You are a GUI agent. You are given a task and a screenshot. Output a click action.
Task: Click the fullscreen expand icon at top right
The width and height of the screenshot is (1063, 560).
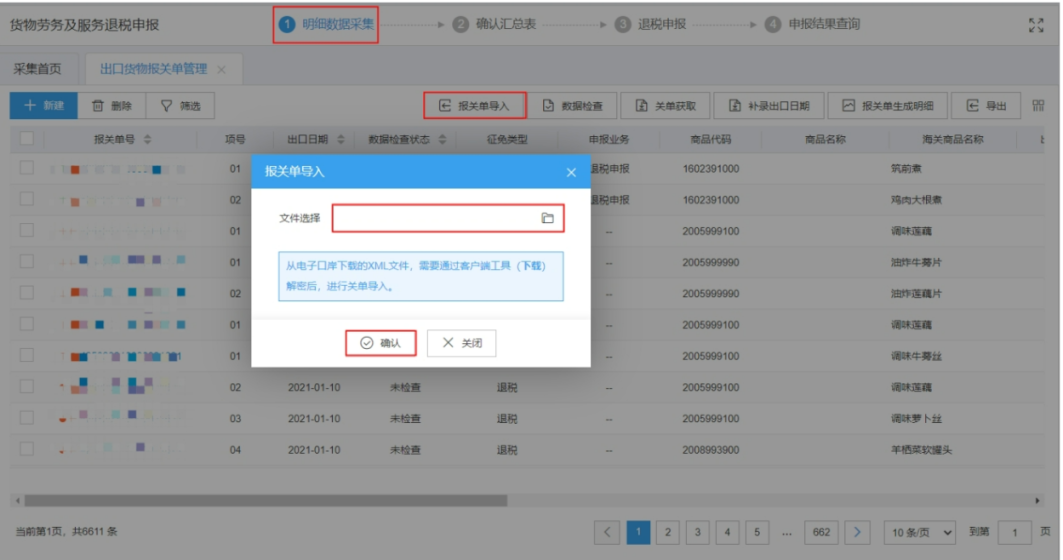pyautogui.click(x=1036, y=25)
